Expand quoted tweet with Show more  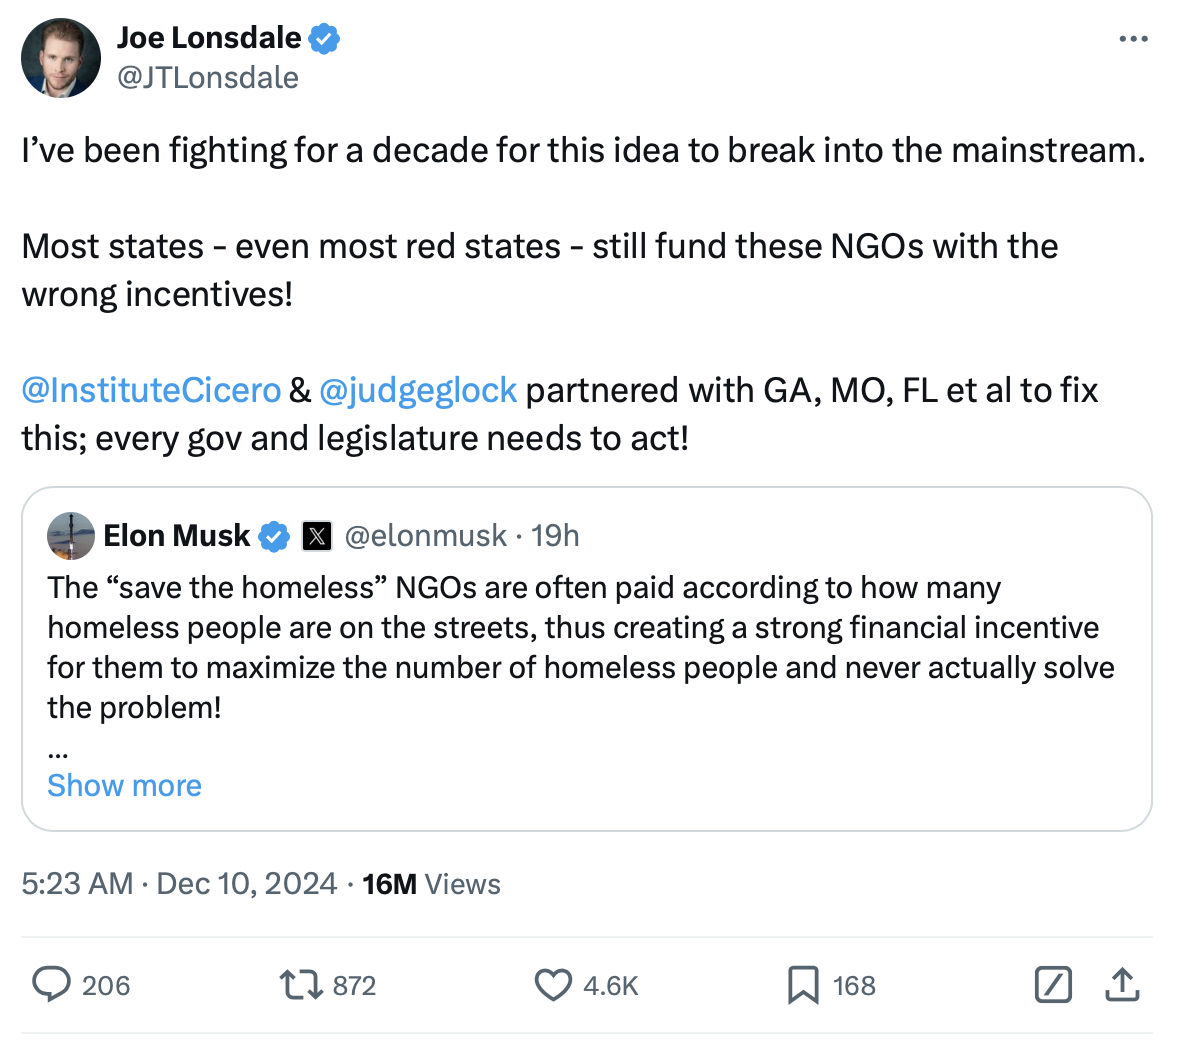(124, 786)
